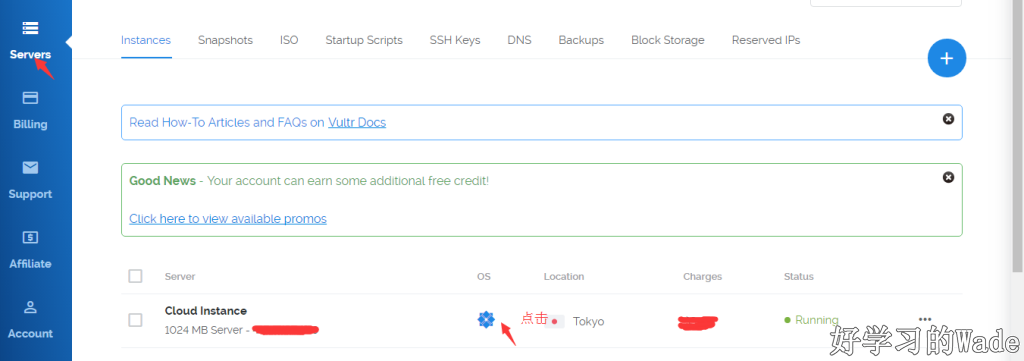Viewport: 1024px width, 361px height.
Task: Click the Japan flag beside Tokyo
Action: [555, 321]
